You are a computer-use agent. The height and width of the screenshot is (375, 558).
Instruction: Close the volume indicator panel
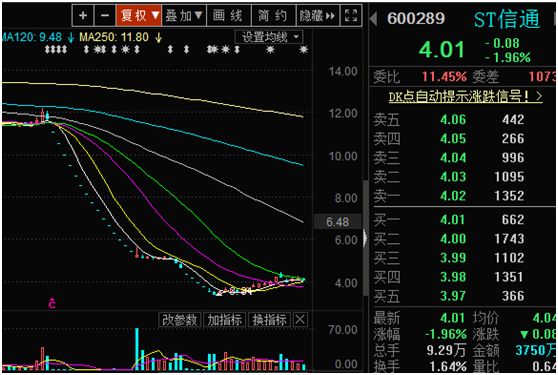tap(300, 319)
